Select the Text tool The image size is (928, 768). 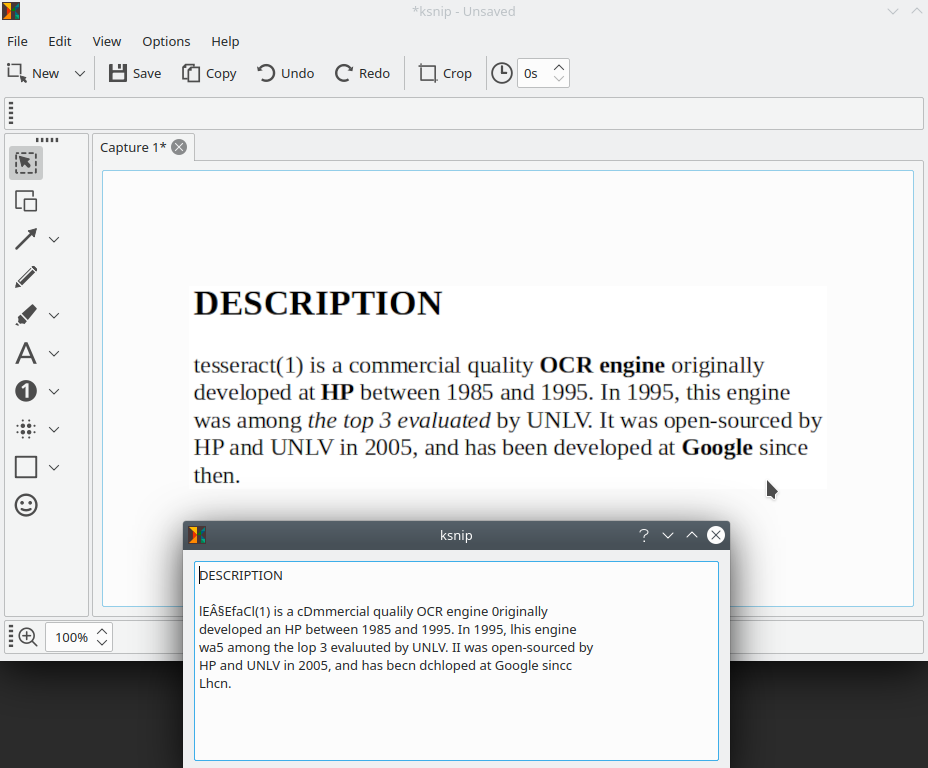click(25, 352)
